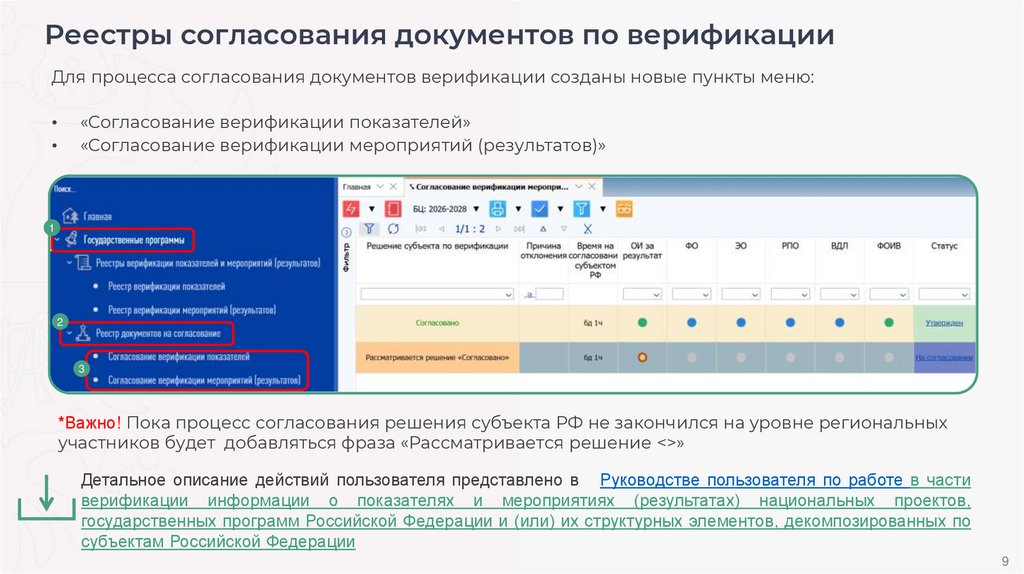
Task: Open Согласование верификации показателей menu item
Action: click(x=179, y=357)
